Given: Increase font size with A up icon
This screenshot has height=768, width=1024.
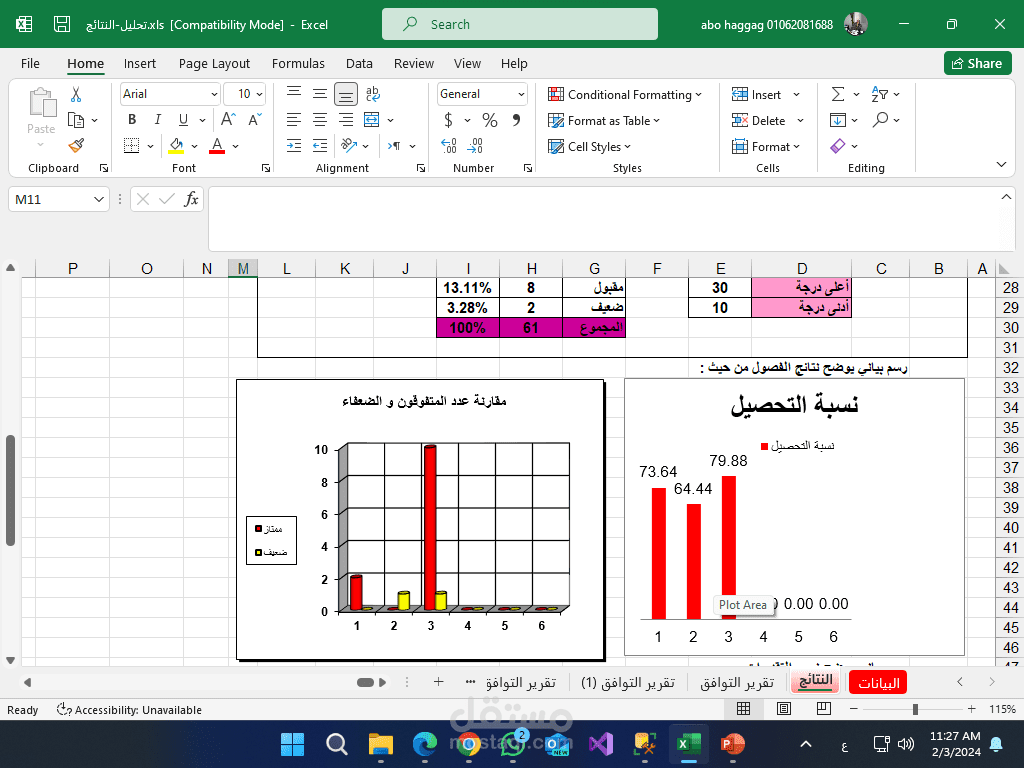Looking at the screenshot, I should (x=228, y=119).
